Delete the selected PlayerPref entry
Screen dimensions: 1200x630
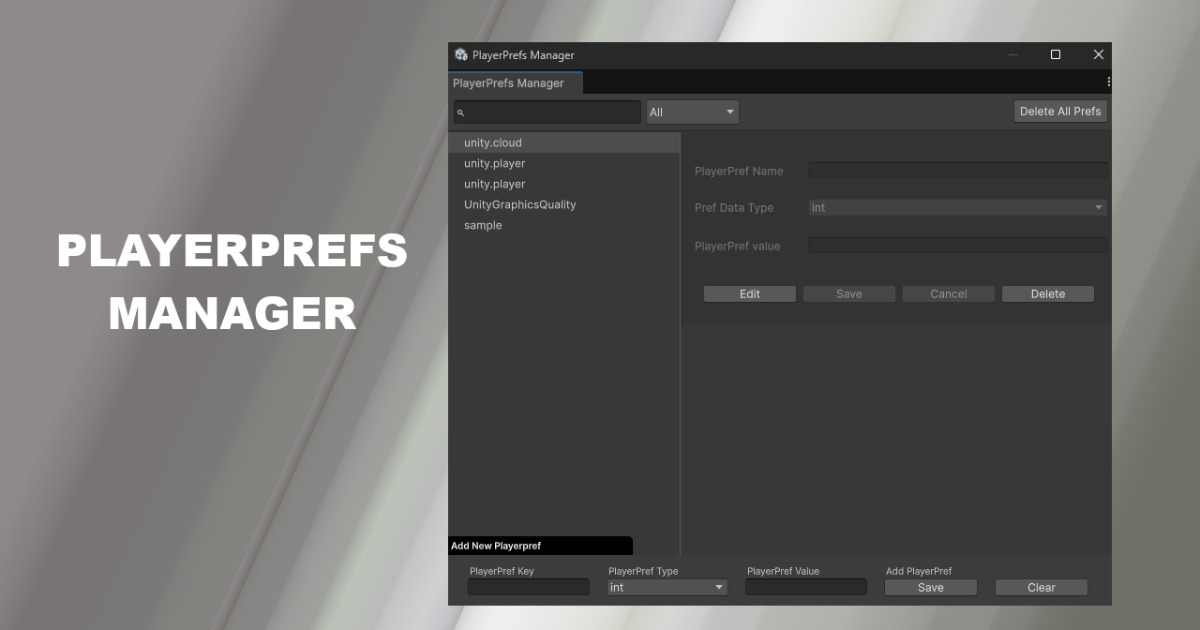pos(1047,293)
